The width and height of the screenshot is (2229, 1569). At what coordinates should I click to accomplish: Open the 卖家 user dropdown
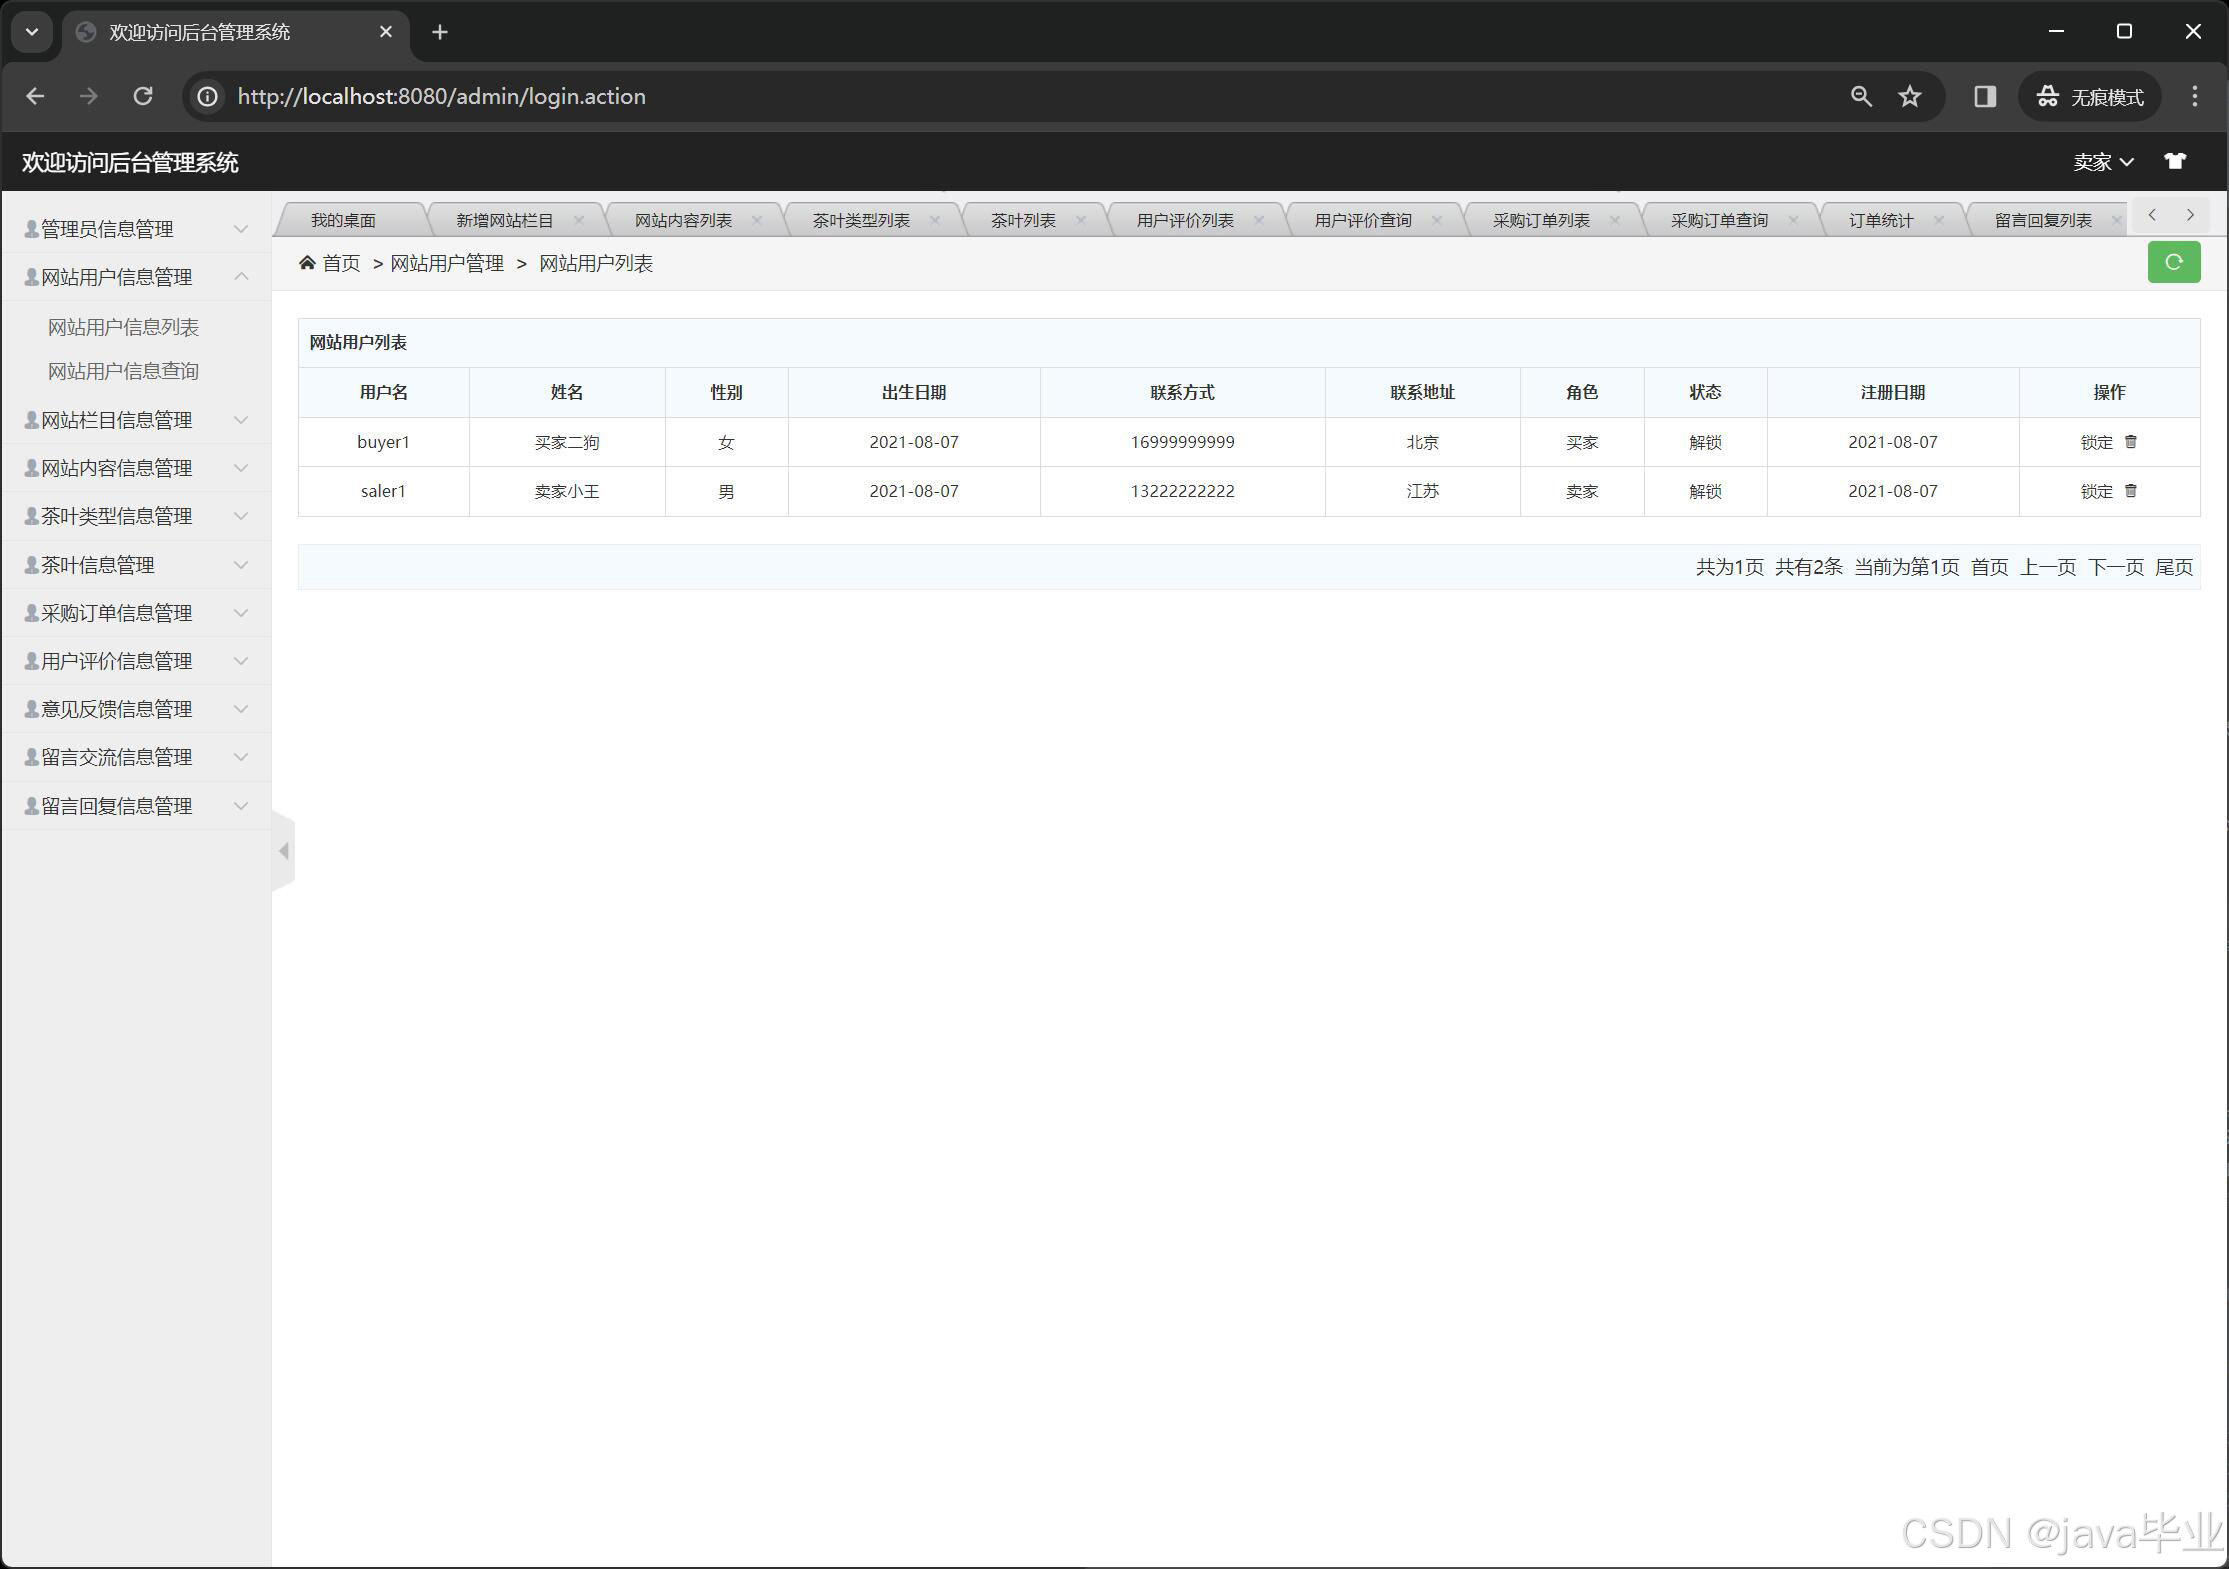pos(2103,162)
